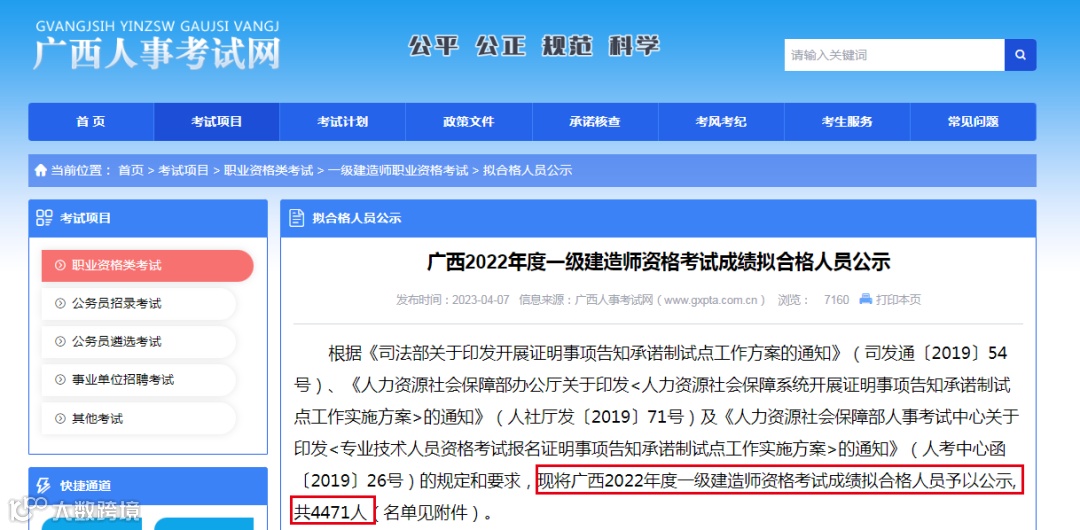Click the 广西人事考试网 site logo
Viewport: 1080px width, 530px height.
157,45
